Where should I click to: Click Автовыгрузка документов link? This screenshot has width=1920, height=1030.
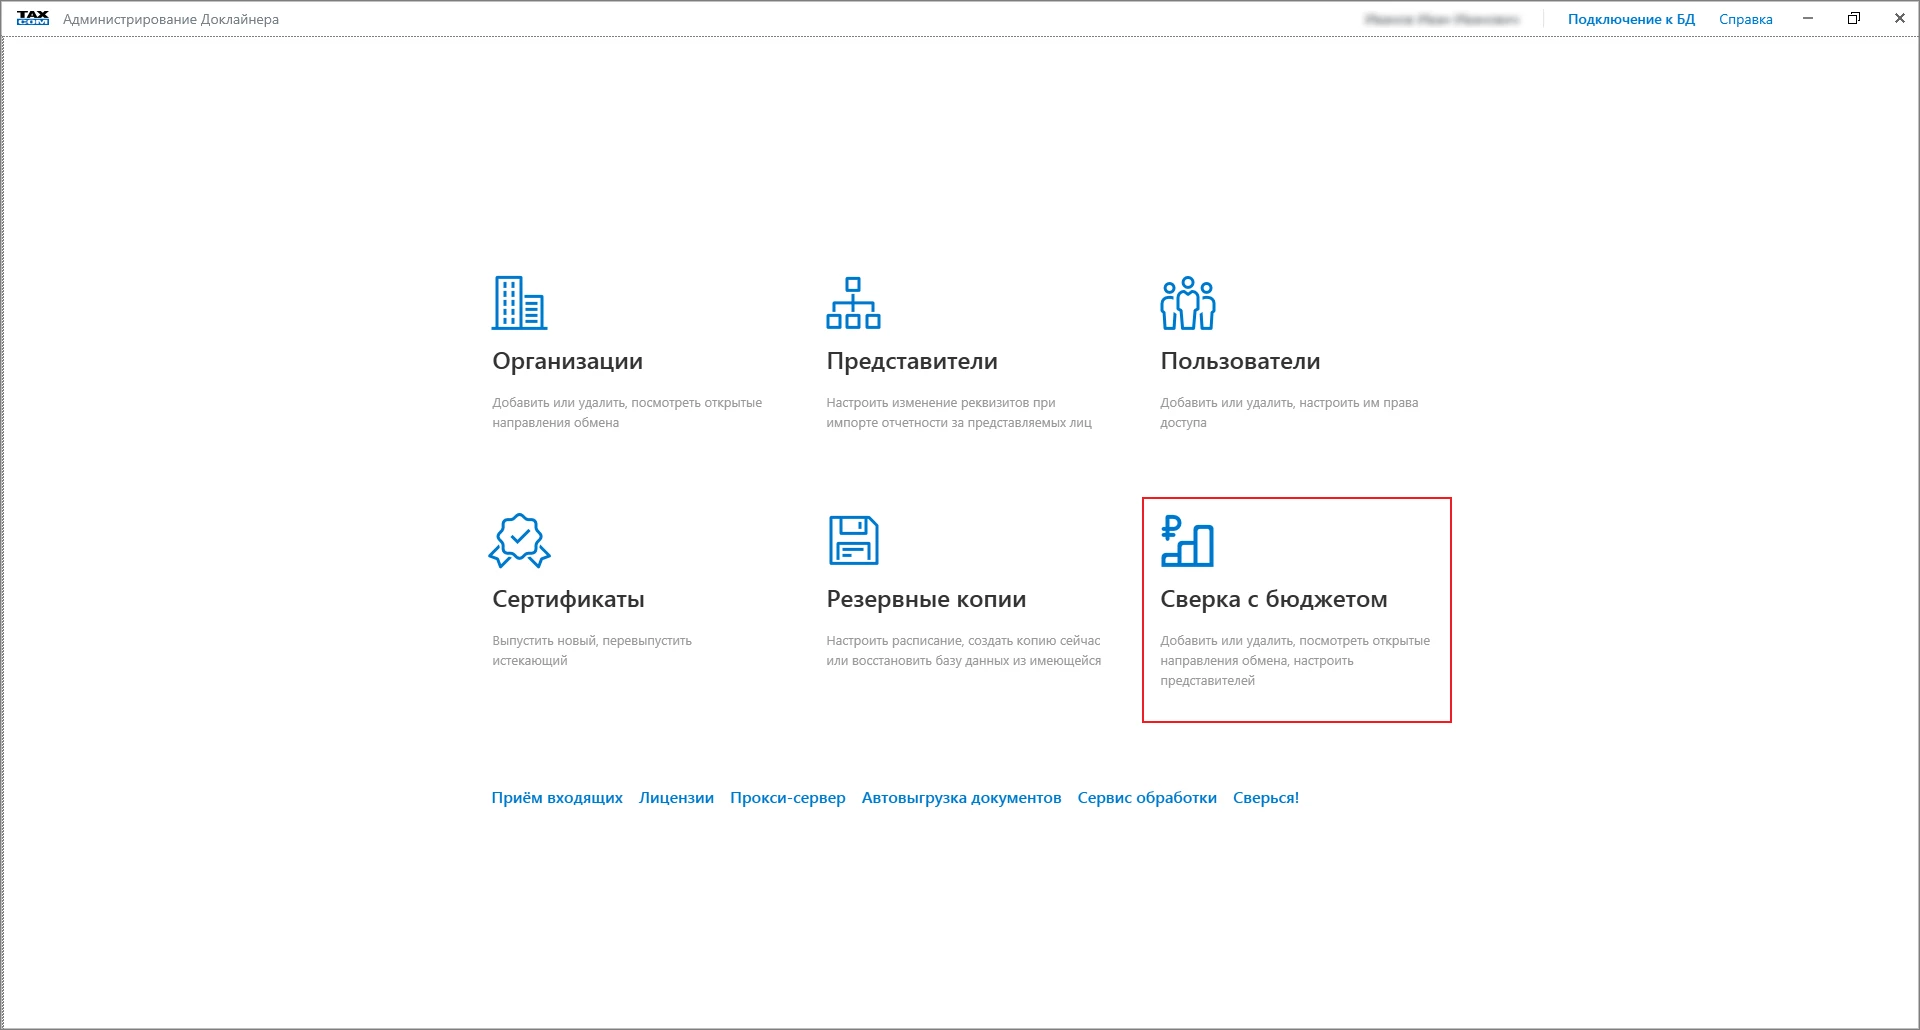[961, 798]
